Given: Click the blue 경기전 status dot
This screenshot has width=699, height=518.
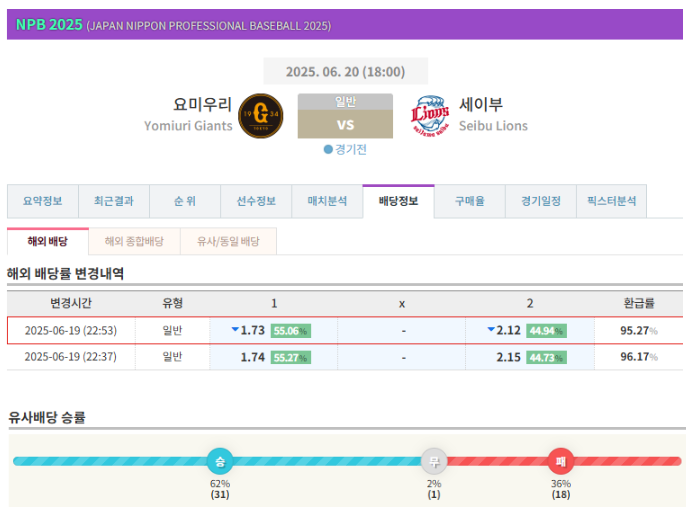Looking at the screenshot, I should pyautogui.click(x=328, y=149).
